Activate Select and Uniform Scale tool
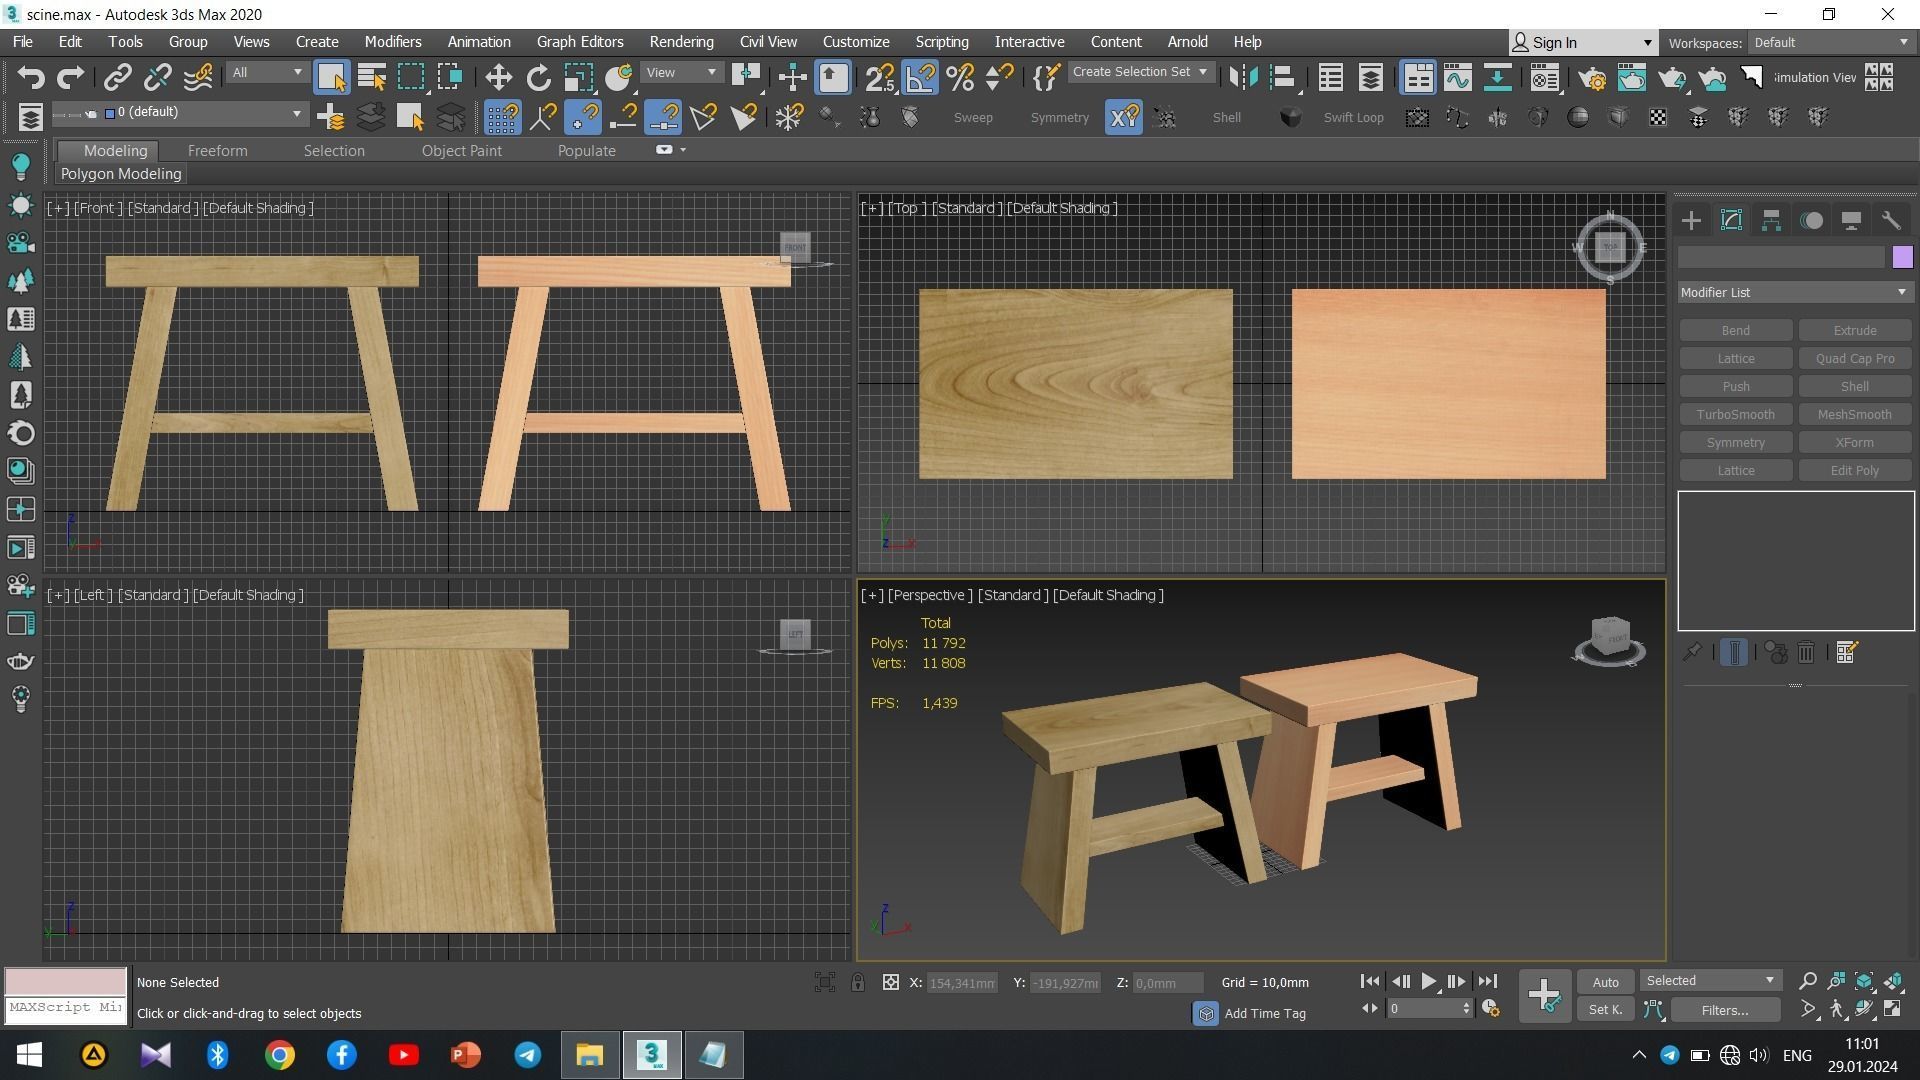The image size is (1920, 1080). click(578, 77)
